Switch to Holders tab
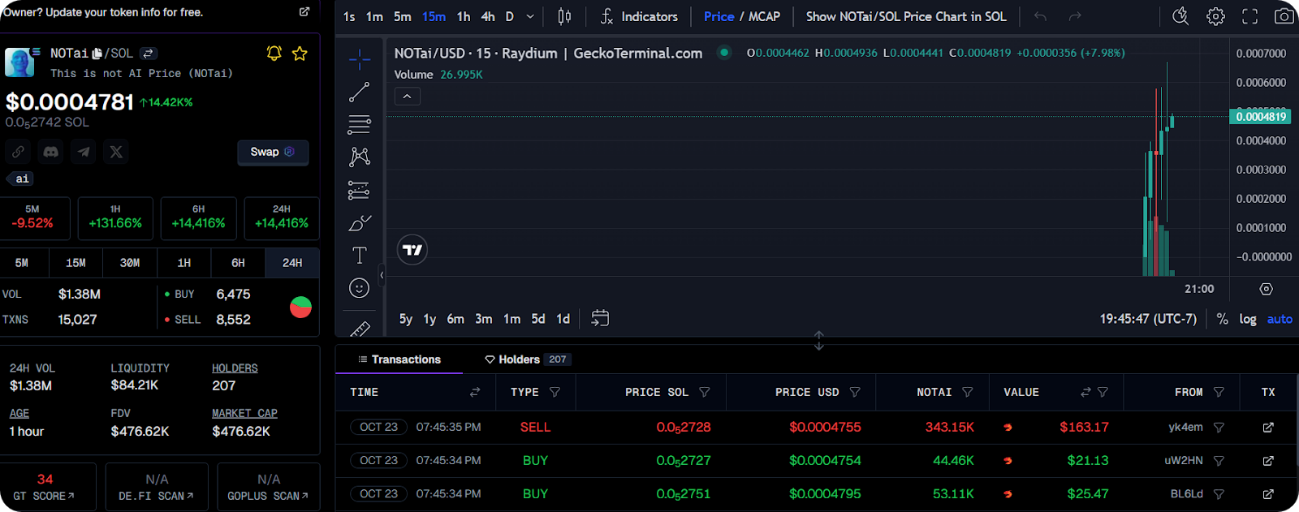The width and height of the screenshot is (1299, 512). coord(527,359)
